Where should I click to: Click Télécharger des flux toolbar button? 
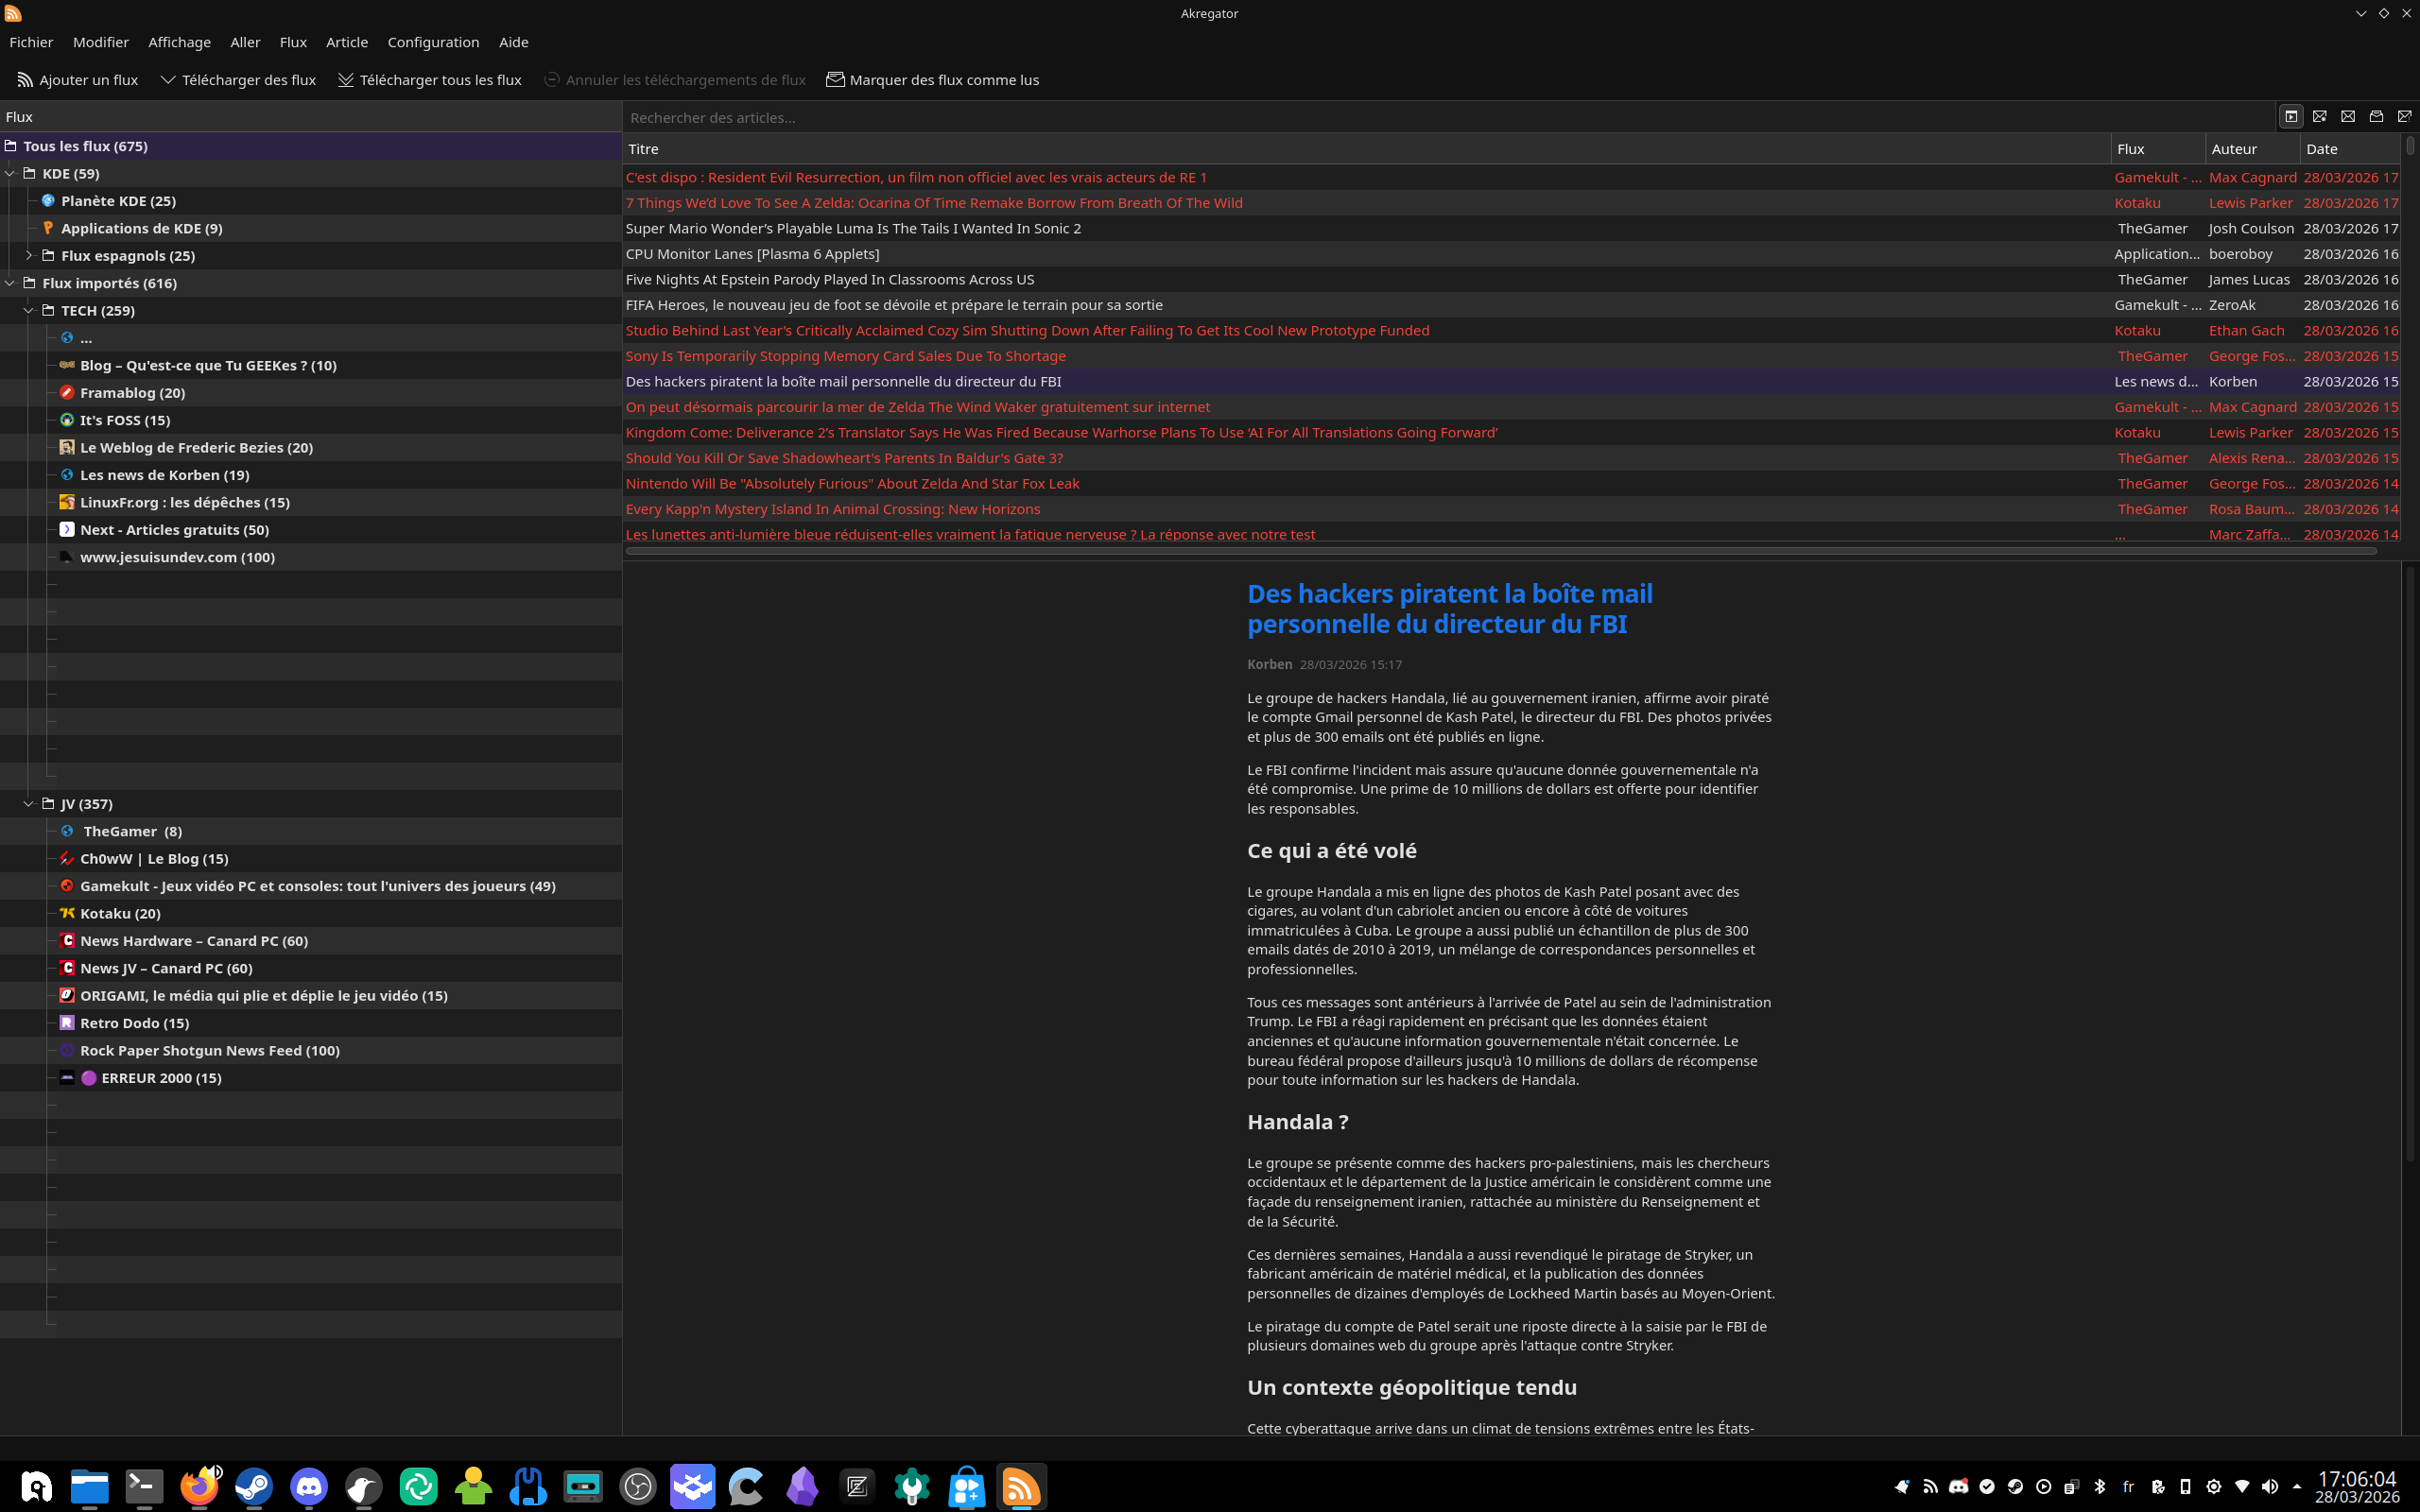pyautogui.click(x=238, y=80)
